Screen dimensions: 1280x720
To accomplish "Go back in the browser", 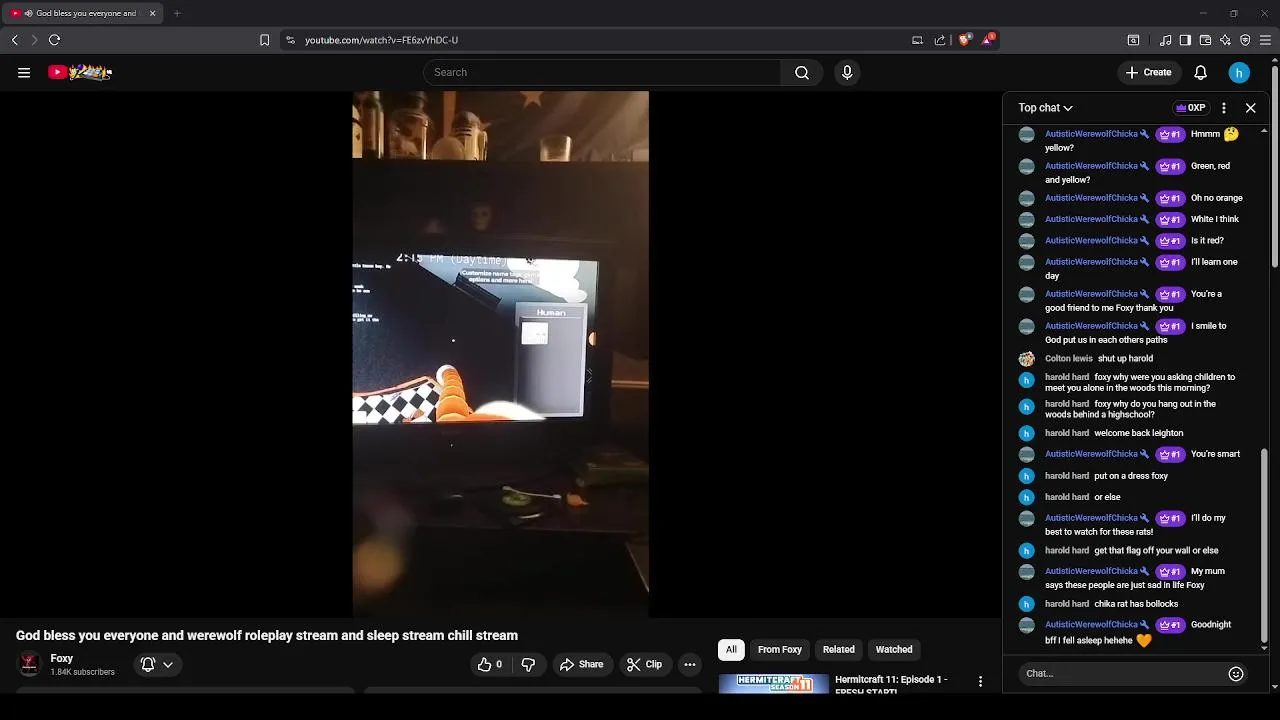I will [x=15, y=40].
